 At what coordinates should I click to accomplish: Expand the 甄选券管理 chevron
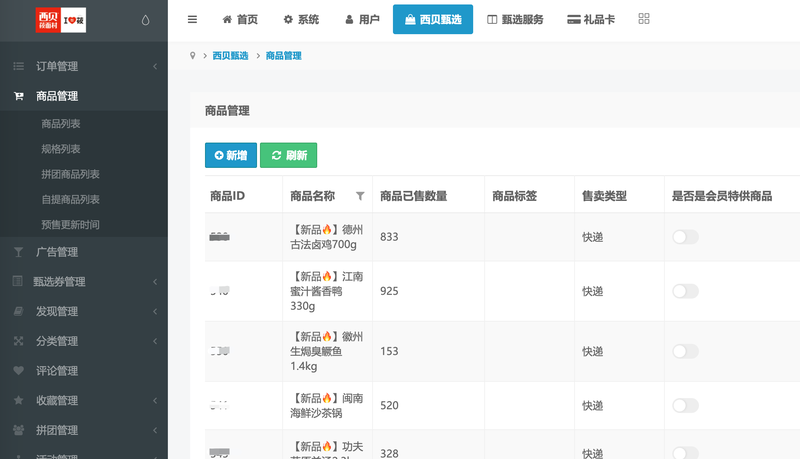[x=155, y=282]
